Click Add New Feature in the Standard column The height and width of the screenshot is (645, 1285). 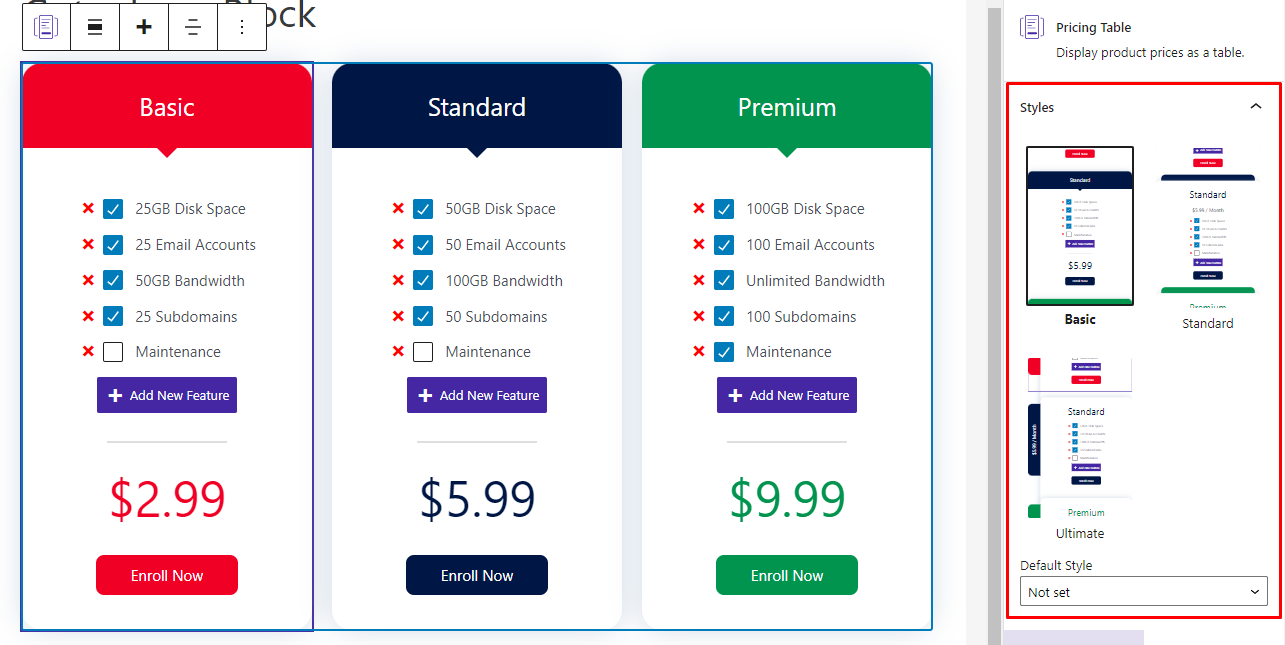[477, 395]
